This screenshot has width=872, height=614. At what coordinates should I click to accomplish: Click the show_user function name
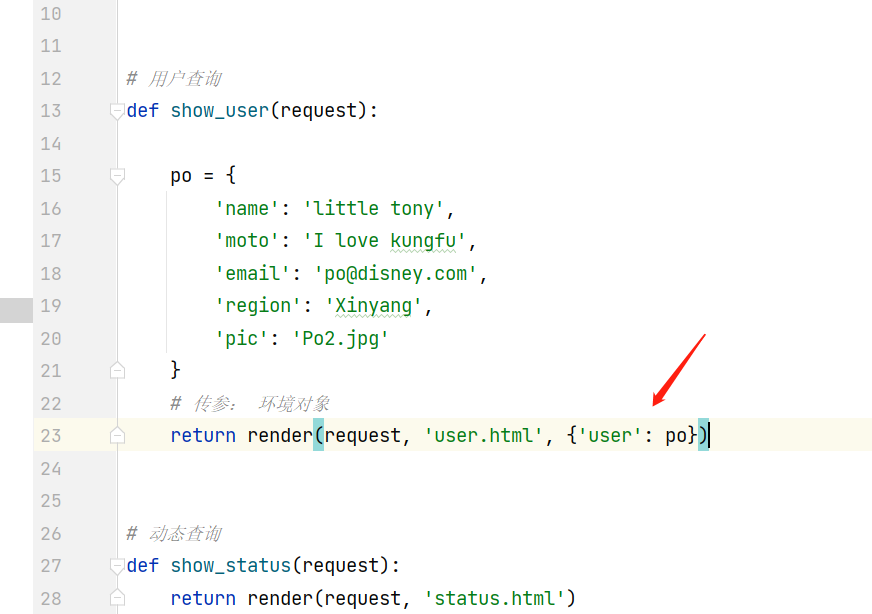click(x=220, y=111)
